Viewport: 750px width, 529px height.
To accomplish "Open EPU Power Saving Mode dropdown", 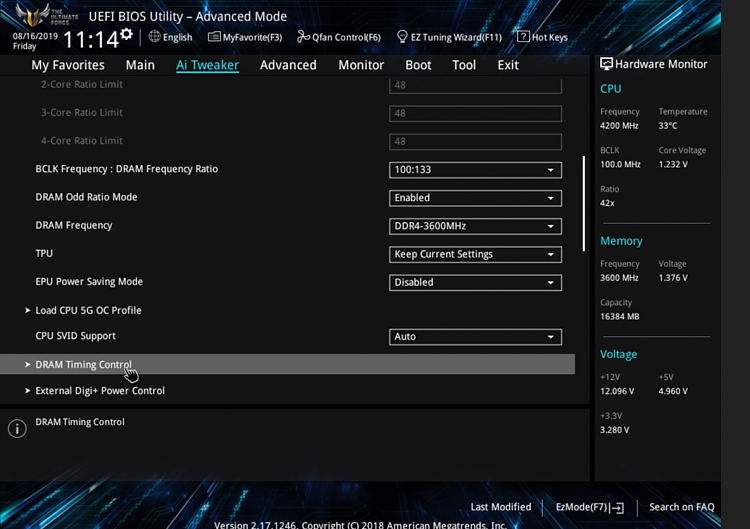I will pyautogui.click(x=475, y=283).
